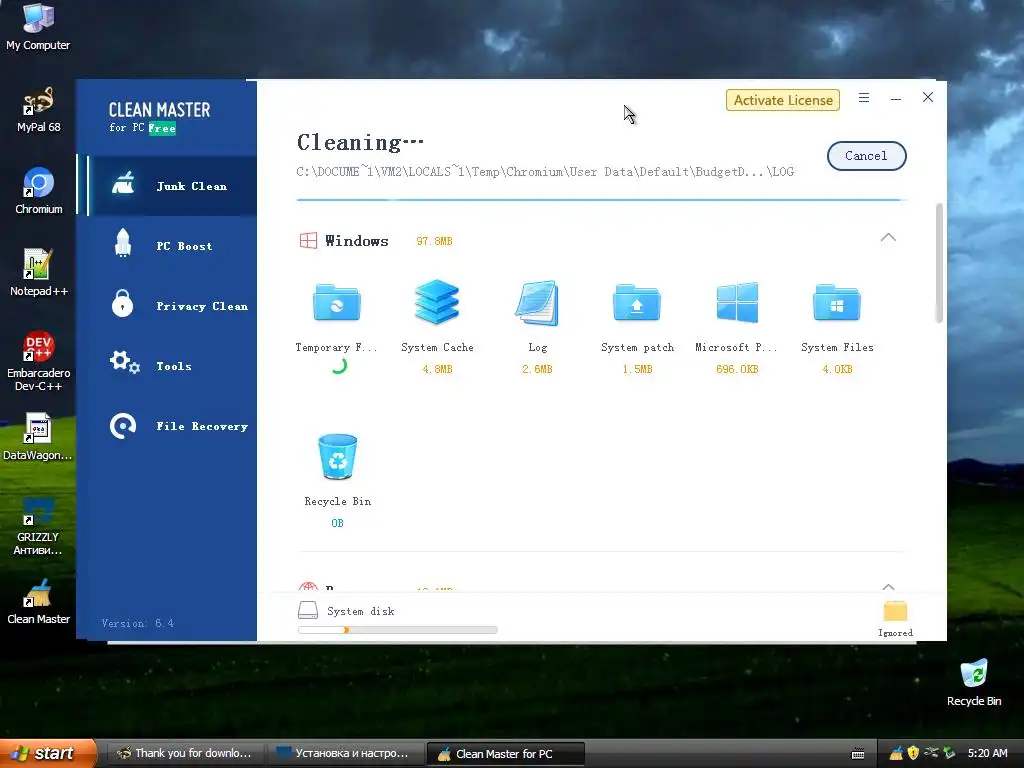The height and width of the screenshot is (768, 1024).
Task: Open the Tools section
Action: 172,366
